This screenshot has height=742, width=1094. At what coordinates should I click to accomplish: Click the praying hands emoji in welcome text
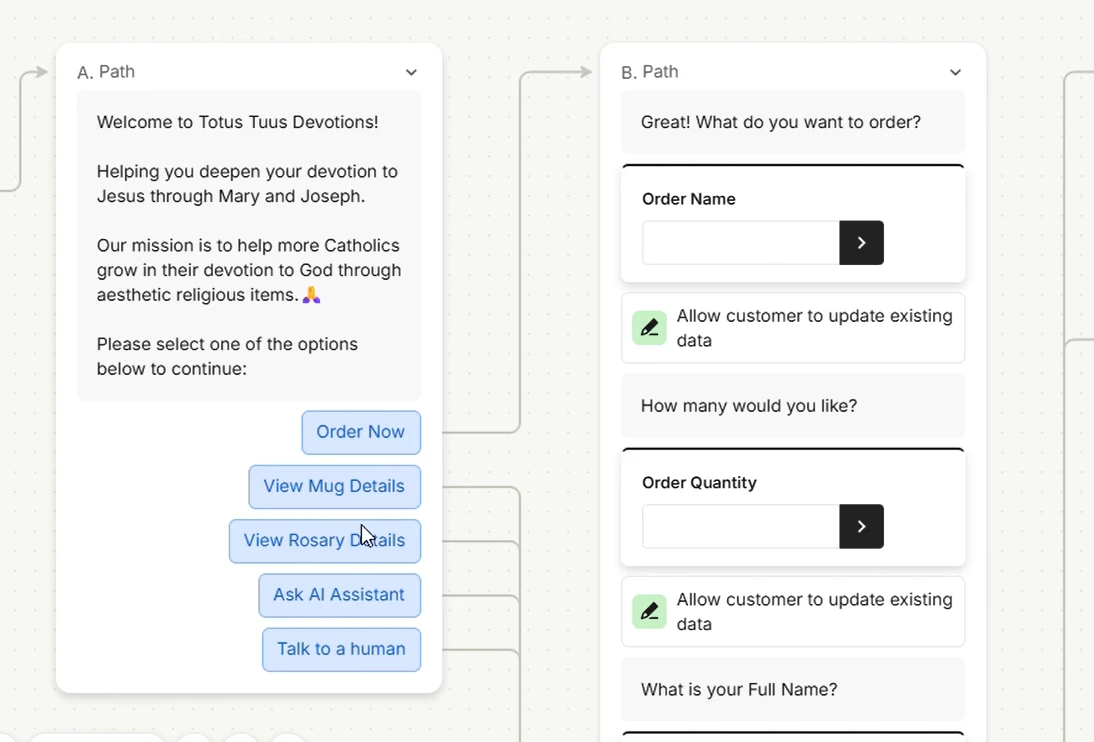coord(312,295)
